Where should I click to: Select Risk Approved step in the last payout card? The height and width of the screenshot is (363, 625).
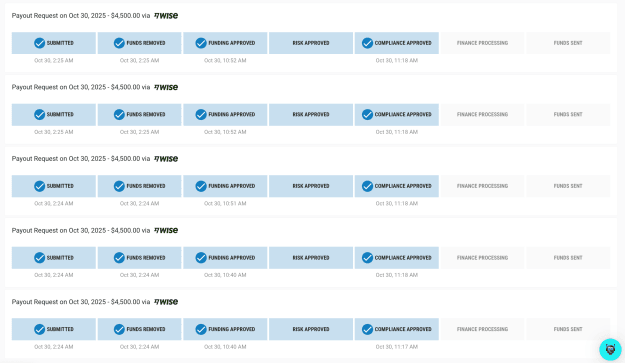pyautogui.click(x=311, y=329)
